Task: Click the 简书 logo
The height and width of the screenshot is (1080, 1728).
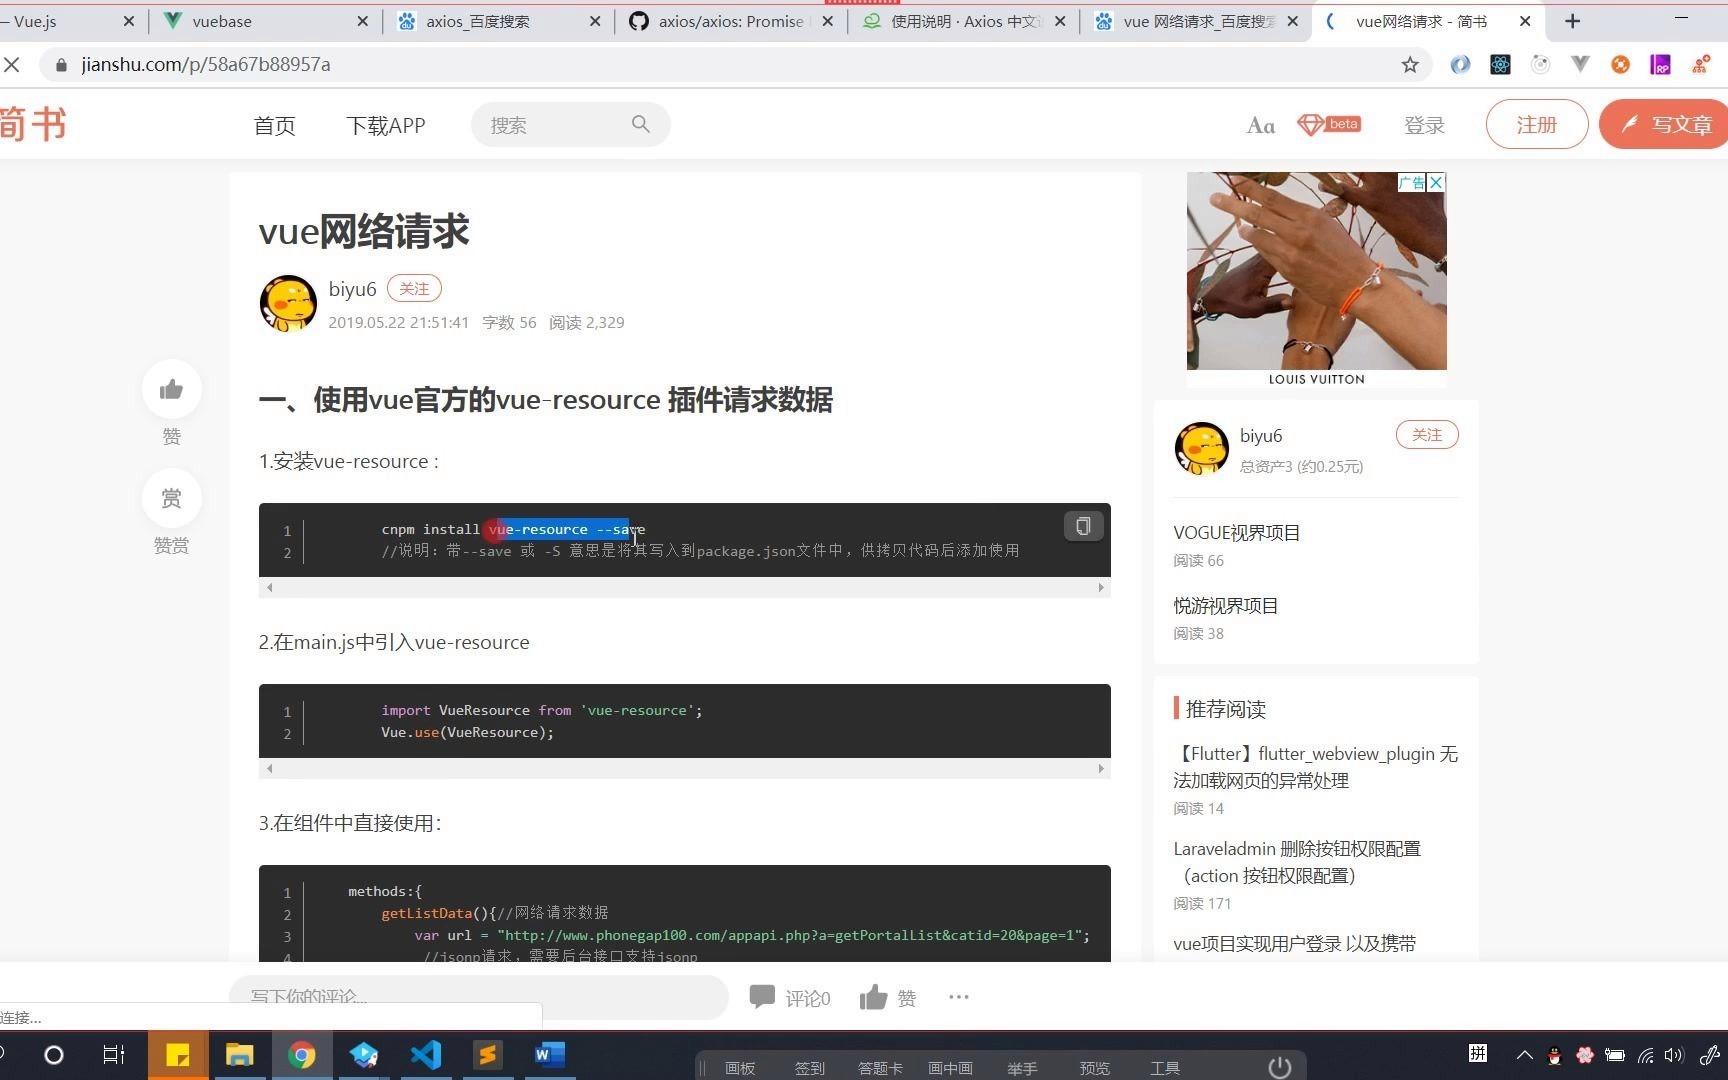Action: pos(33,124)
